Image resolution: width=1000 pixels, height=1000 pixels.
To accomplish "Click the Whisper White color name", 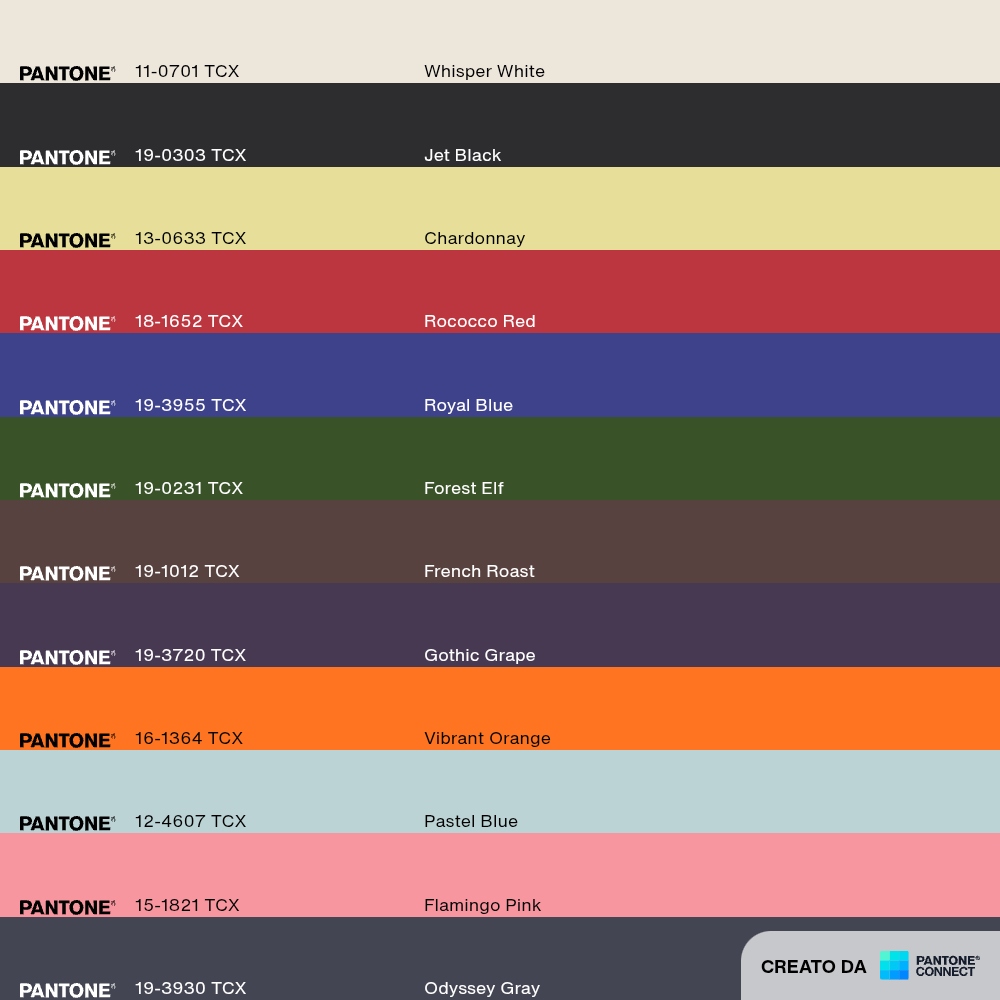I will pos(484,71).
